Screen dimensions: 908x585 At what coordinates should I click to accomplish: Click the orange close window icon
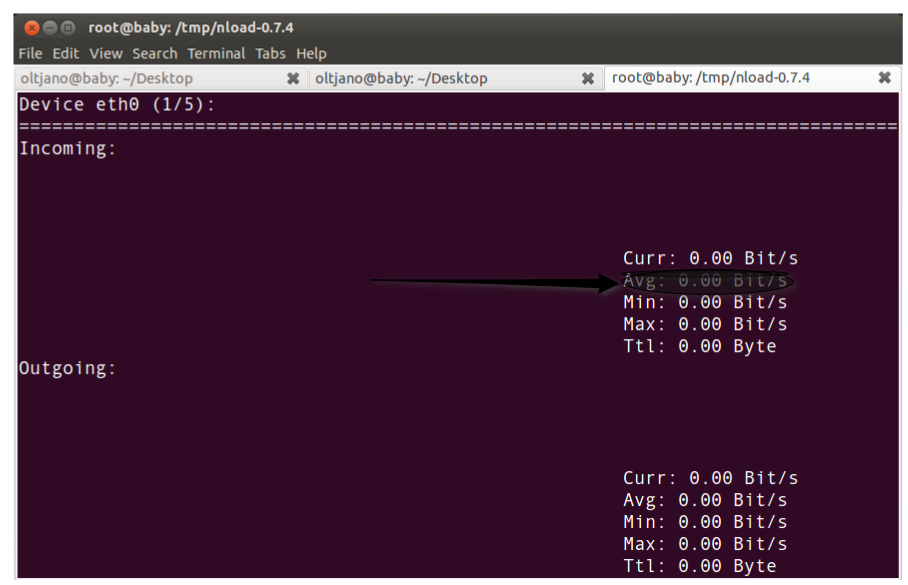tap(32, 27)
